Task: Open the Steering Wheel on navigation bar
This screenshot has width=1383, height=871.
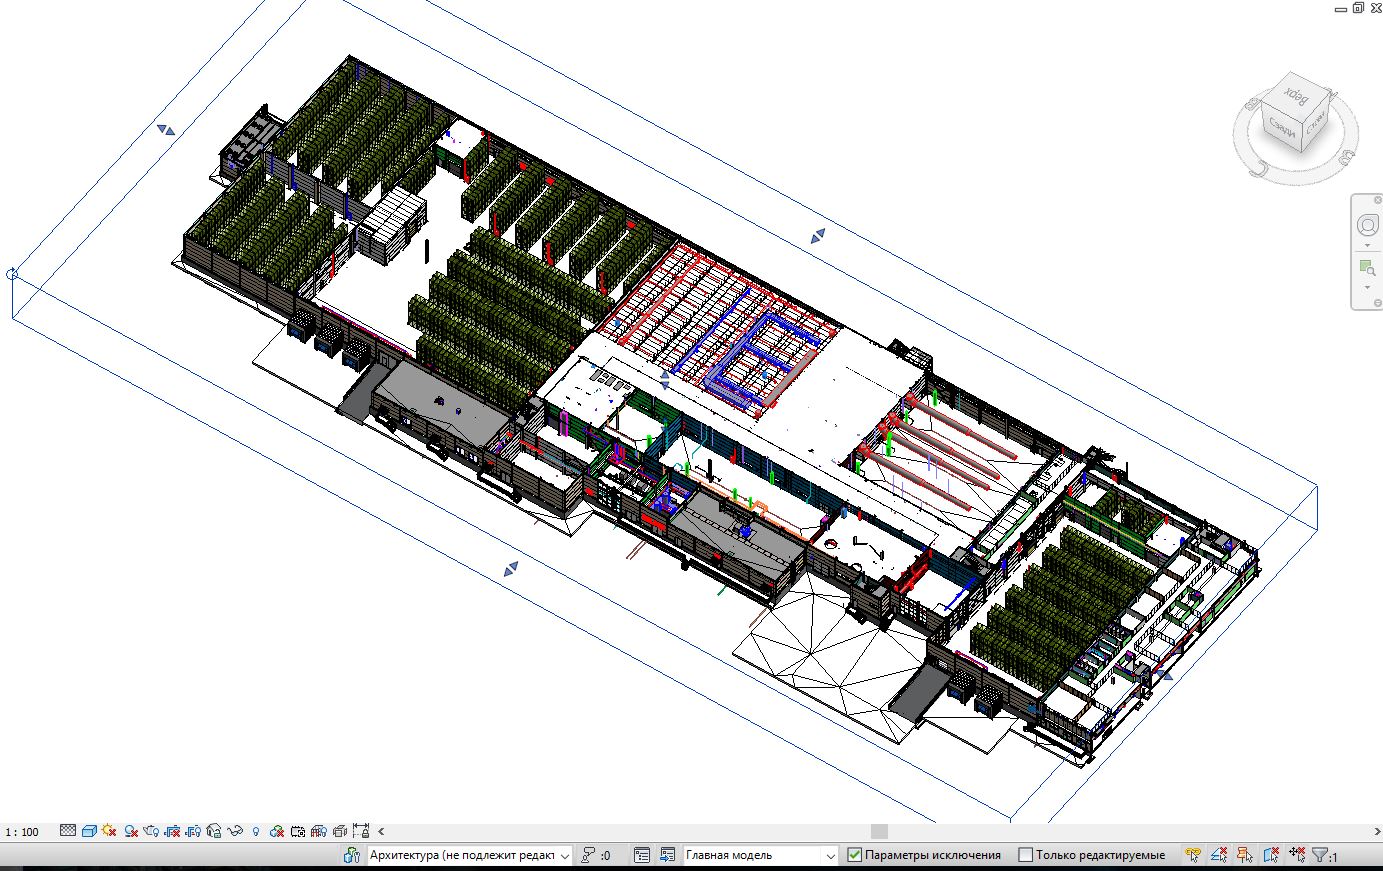Action: (1367, 225)
